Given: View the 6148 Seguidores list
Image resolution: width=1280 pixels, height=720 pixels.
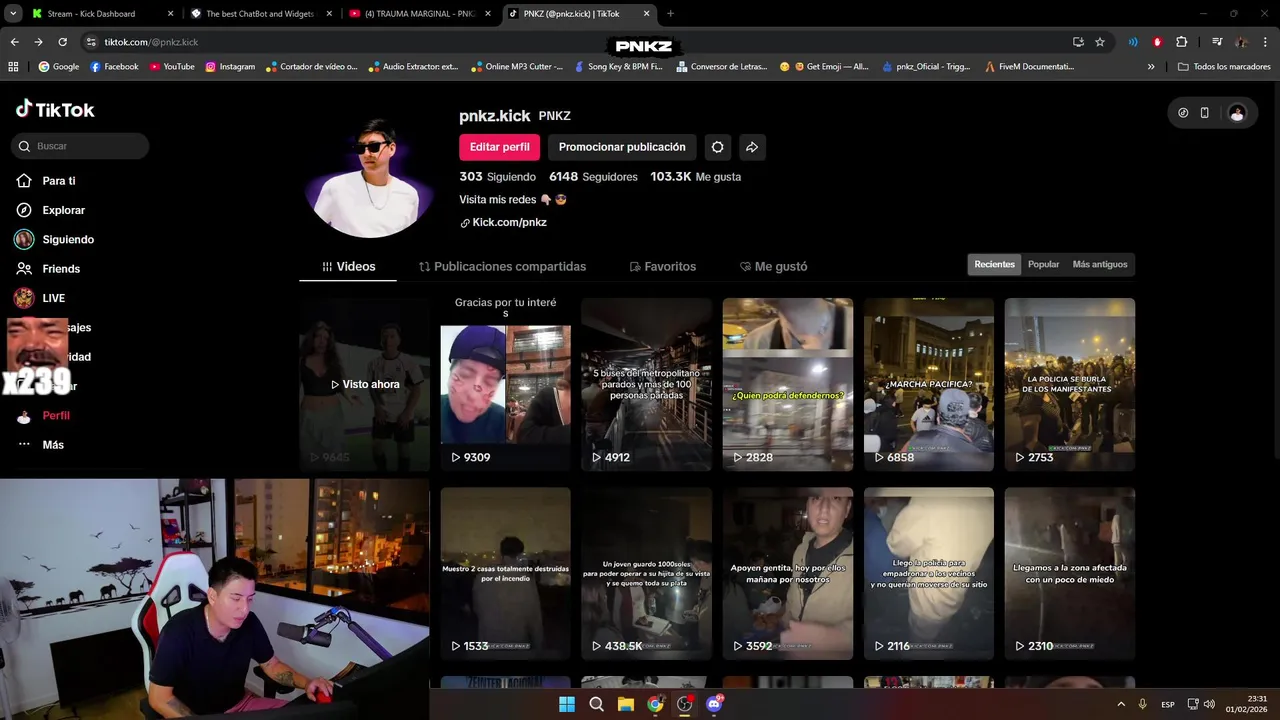Looking at the screenshot, I should click(593, 177).
